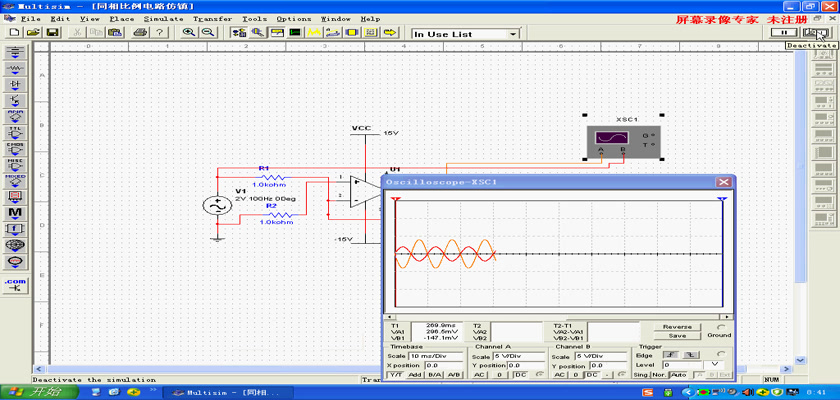The image size is (840, 400).
Task: Open the CMOS component toolbar
Action: coord(16,148)
